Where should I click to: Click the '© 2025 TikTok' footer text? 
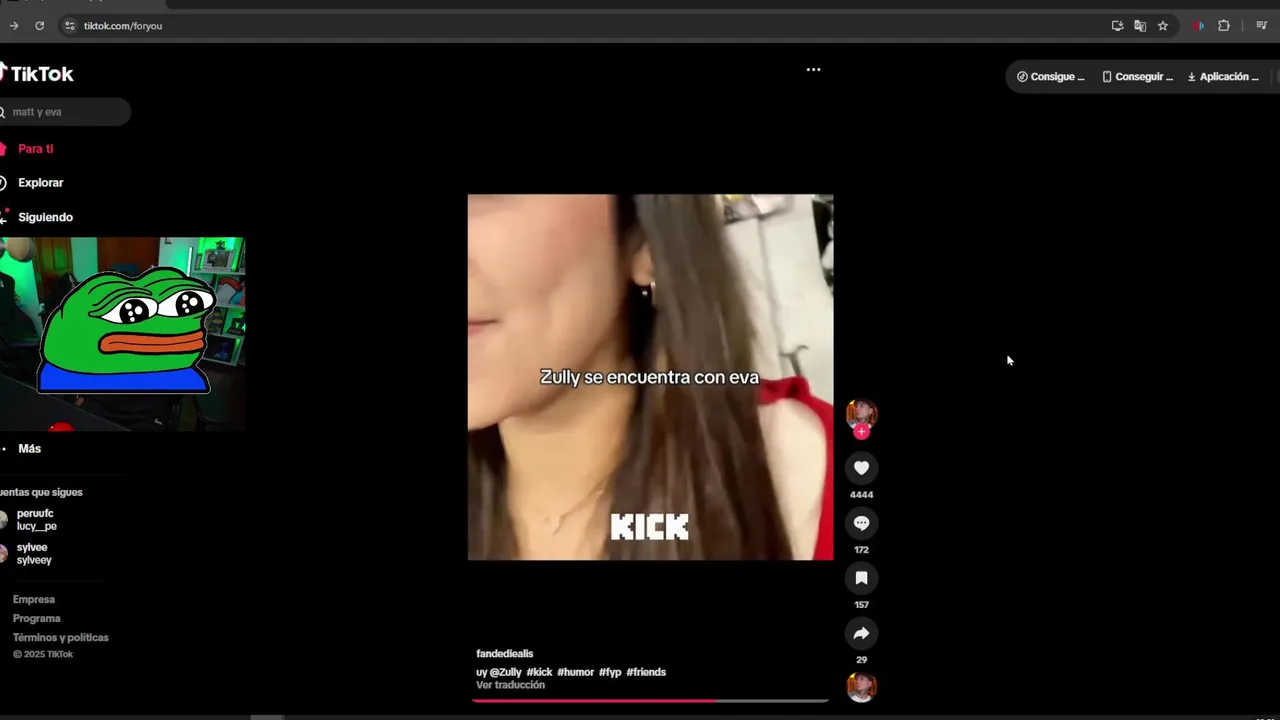click(43, 654)
